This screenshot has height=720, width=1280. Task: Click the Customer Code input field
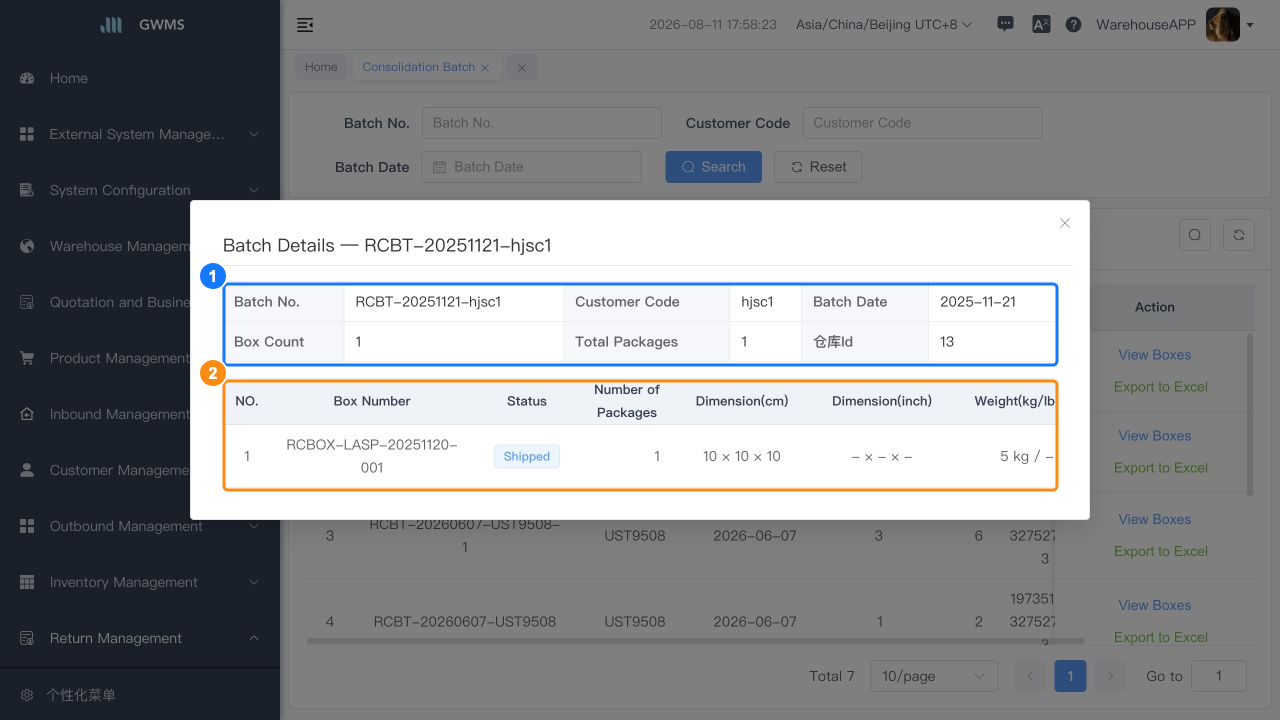922,123
